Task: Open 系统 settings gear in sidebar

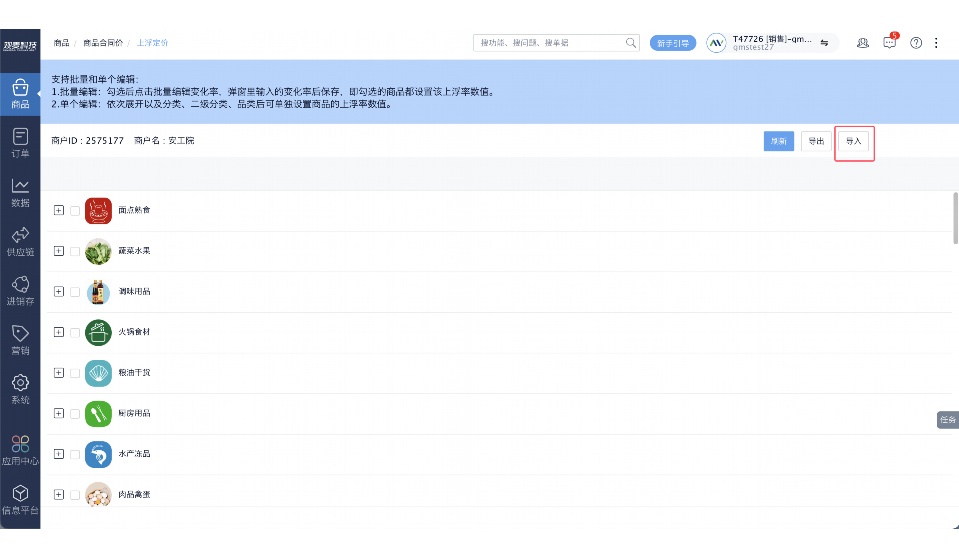Action: [20, 388]
